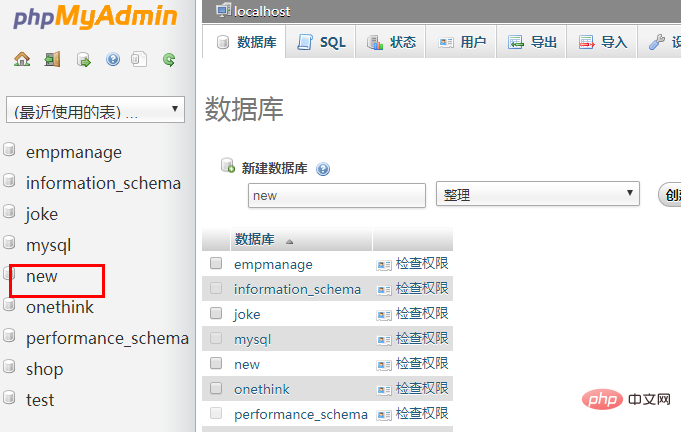Click database icon beside empmanage in sidebar
This screenshot has width=681, height=432.
point(9,149)
